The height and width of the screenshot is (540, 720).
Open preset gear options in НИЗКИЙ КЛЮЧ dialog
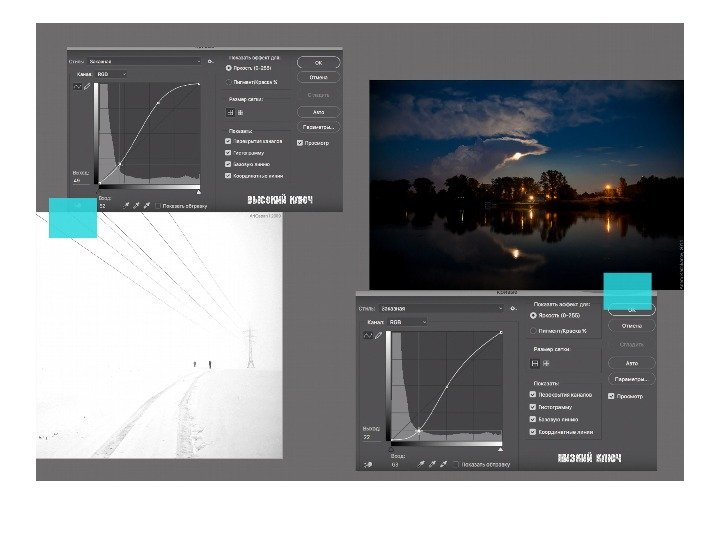(x=513, y=309)
